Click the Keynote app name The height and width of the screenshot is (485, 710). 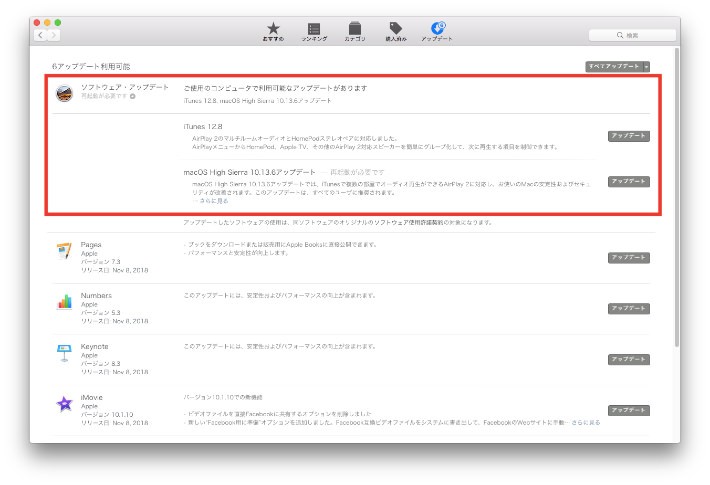click(x=94, y=346)
